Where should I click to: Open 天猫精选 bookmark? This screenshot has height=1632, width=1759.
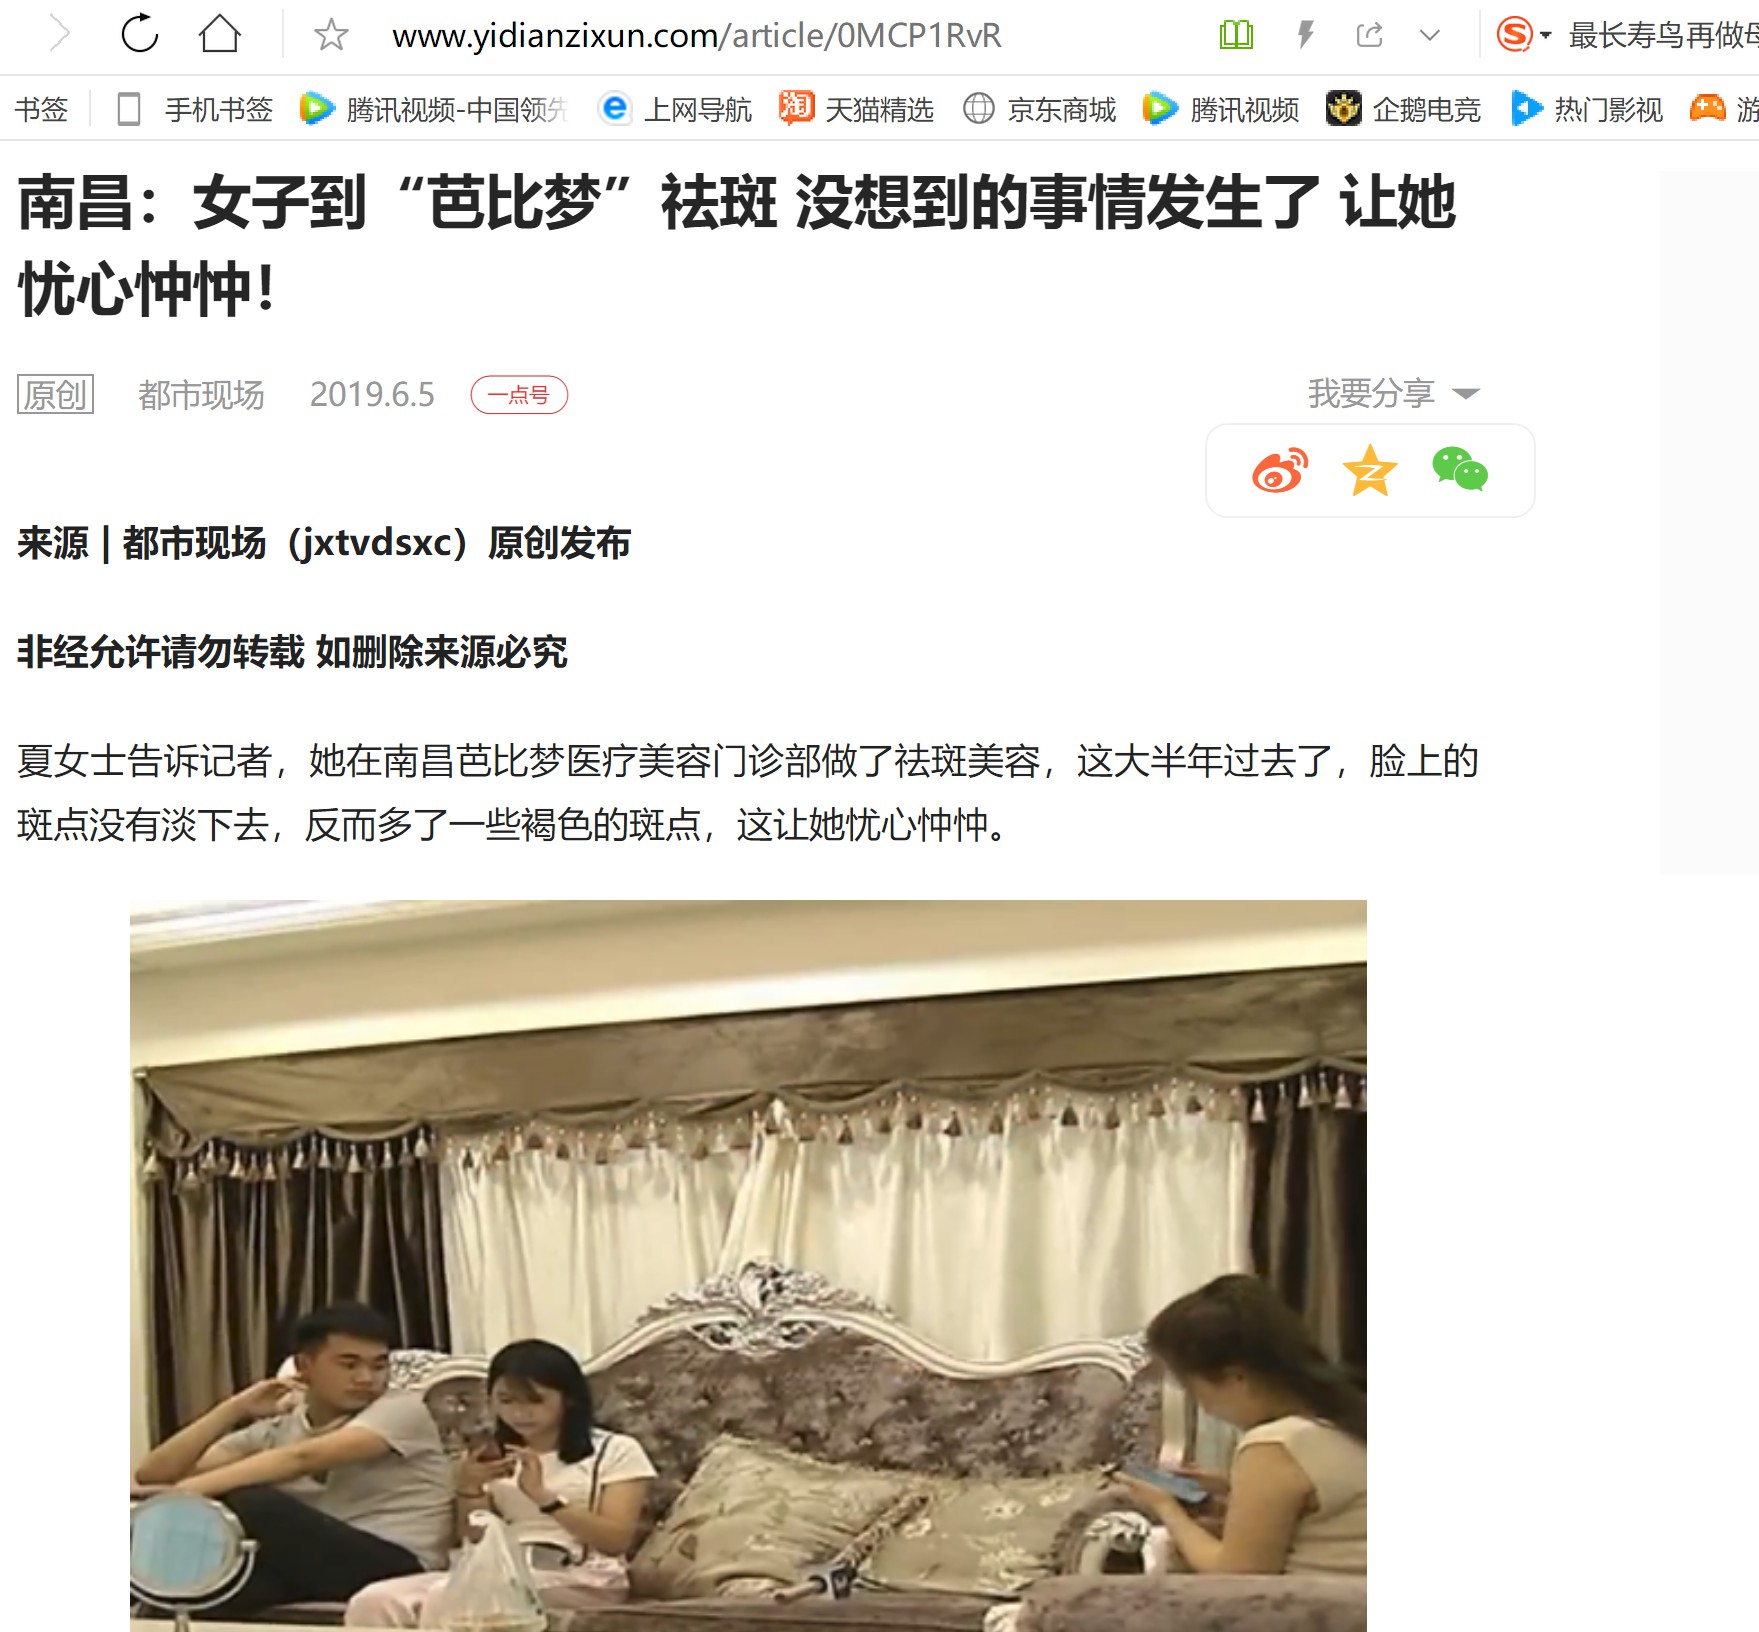pyautogui.click(x=856, y=108)
